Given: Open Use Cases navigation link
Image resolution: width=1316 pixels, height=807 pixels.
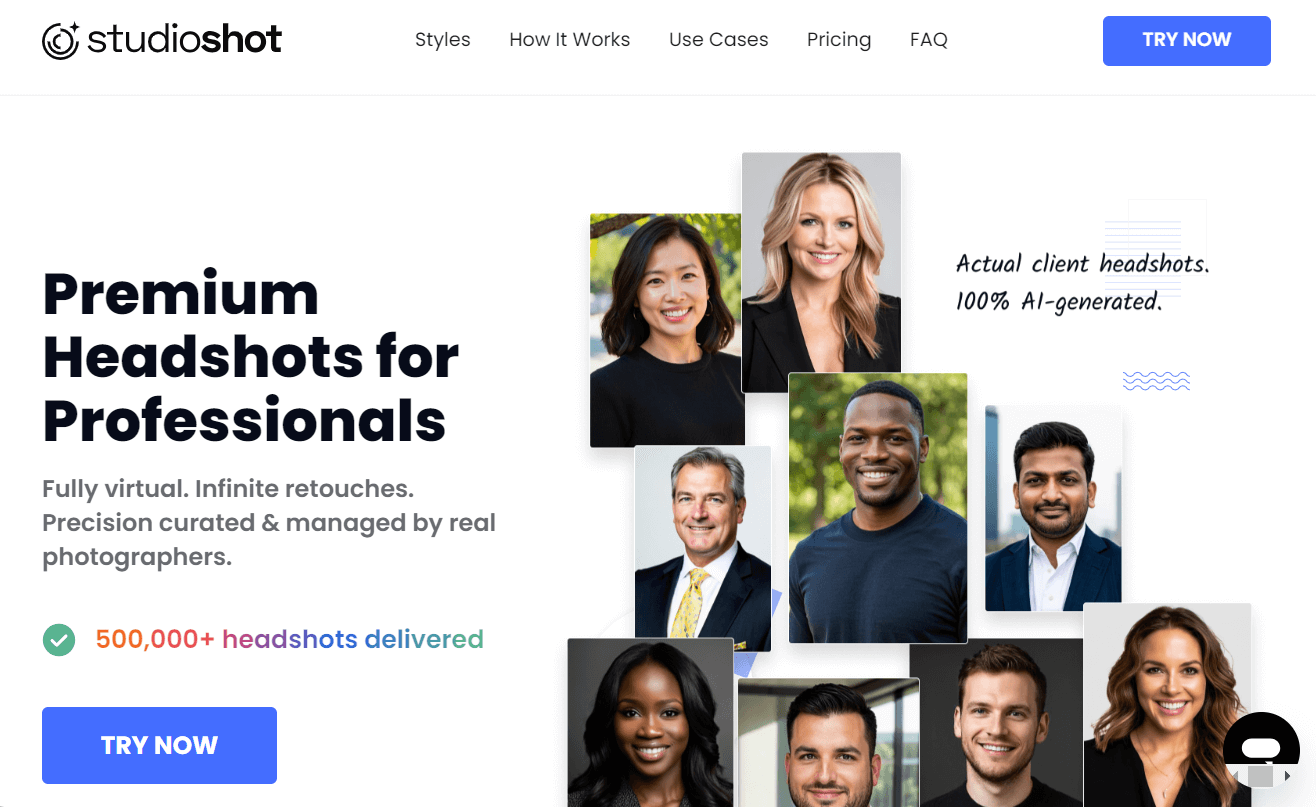Looking at the screenshot, I should (x=719, y=40).
